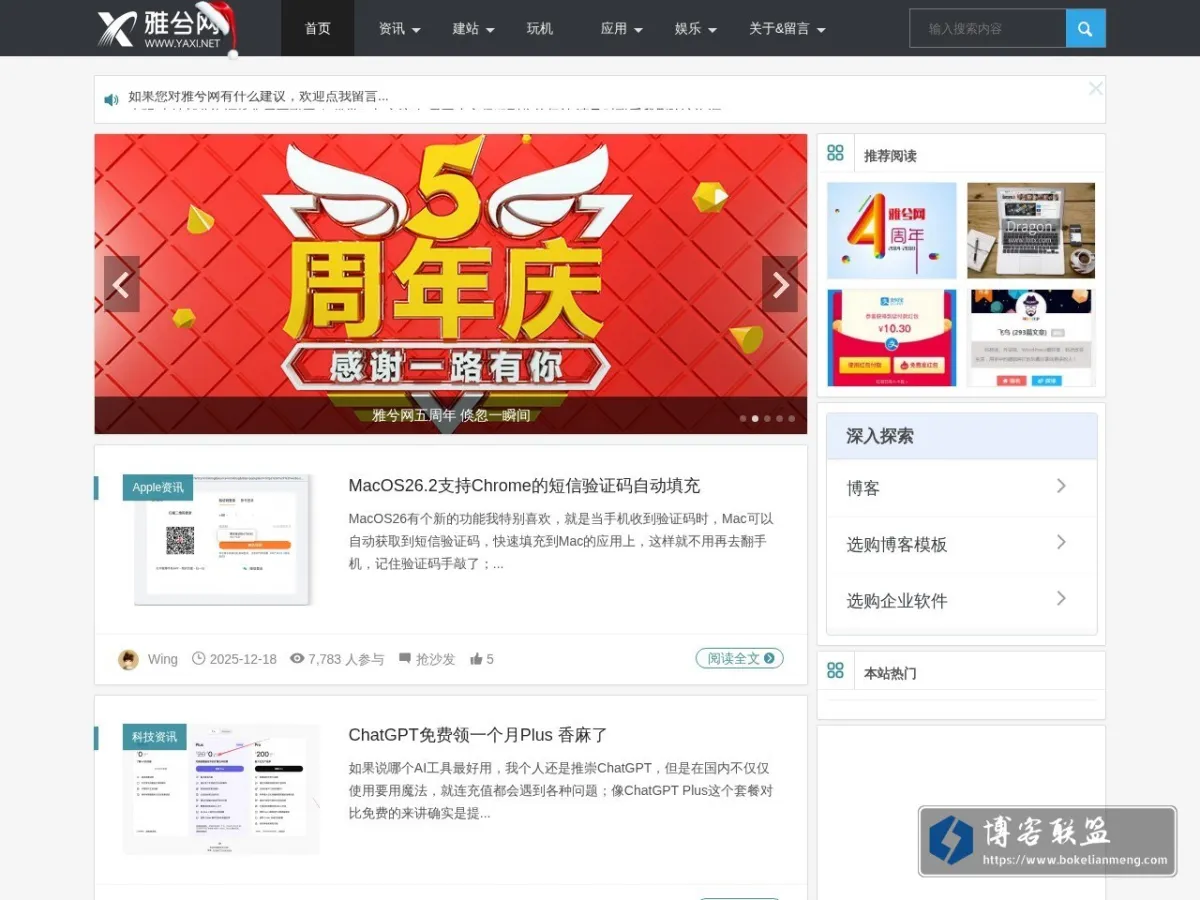Open the 玩机 nav item
This screenshot has height=900, width=1200.
point(540,29)
